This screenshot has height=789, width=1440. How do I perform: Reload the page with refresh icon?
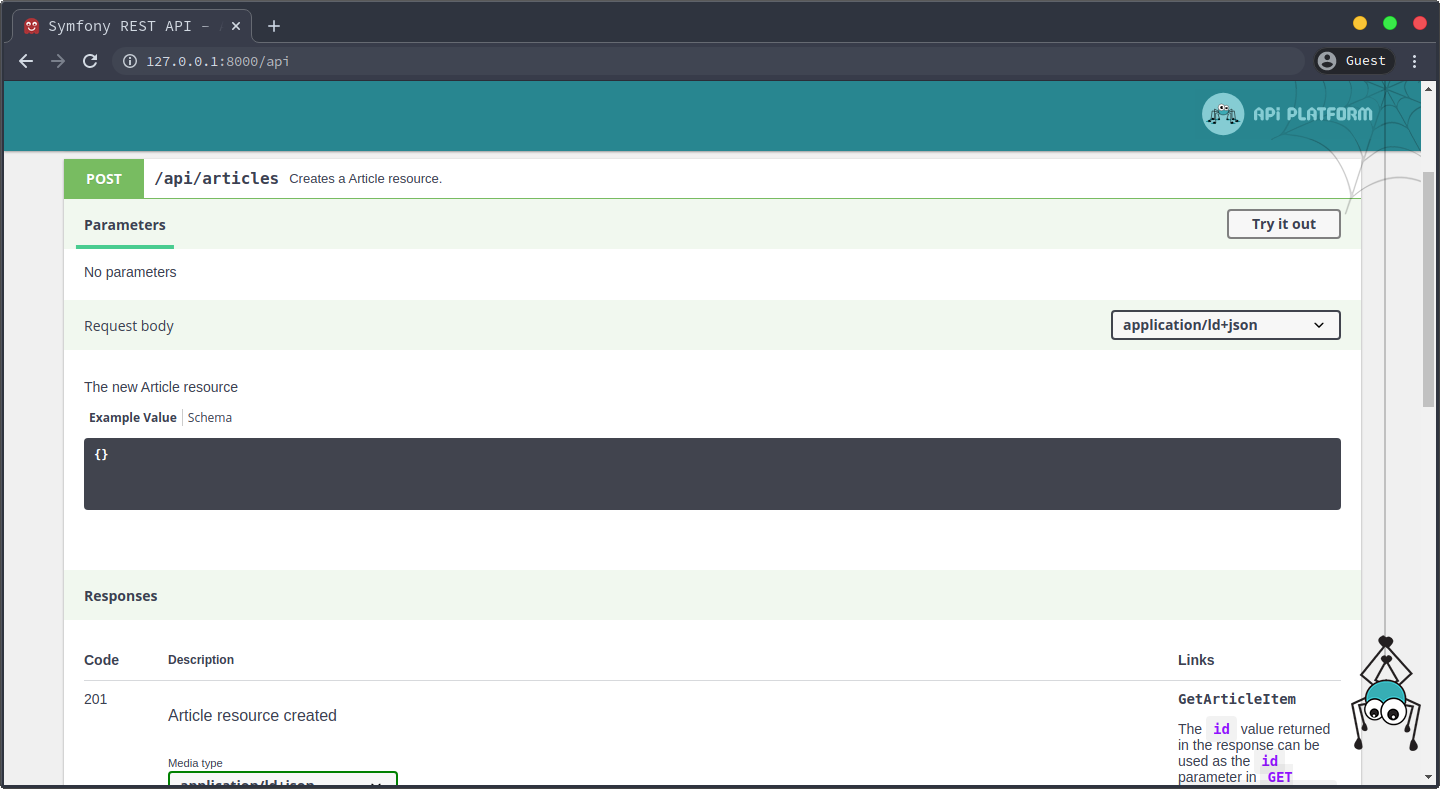(x=90, y=61)
